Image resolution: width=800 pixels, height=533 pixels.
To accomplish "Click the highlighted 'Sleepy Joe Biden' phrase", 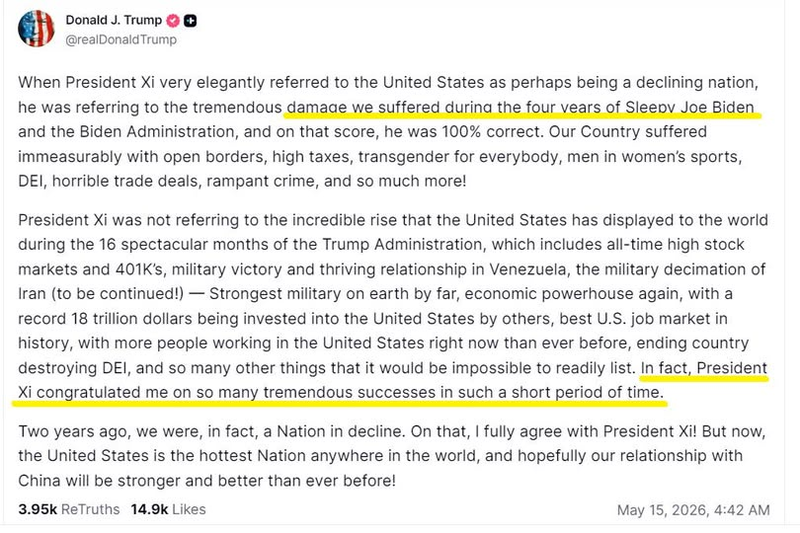I will click(x=690, y=107).
